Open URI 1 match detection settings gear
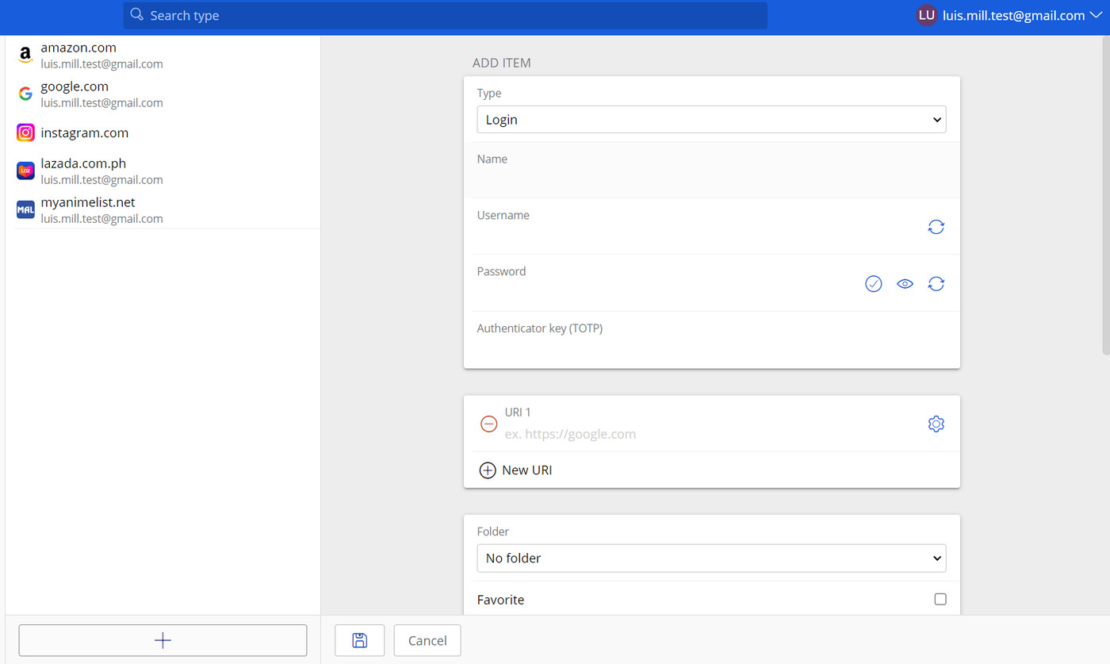1110x664 pixels. pos(936,423)
